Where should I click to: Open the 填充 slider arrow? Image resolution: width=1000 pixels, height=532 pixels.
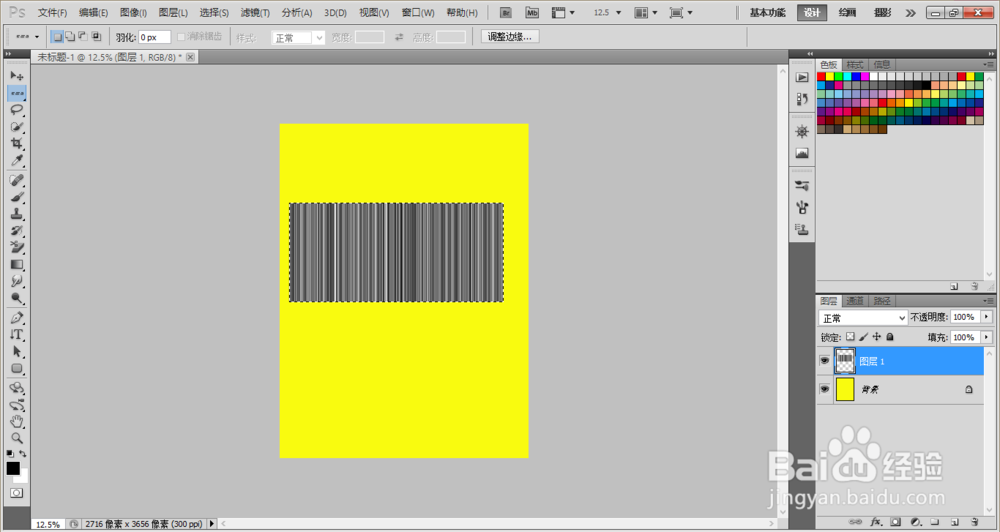(987, 337)
